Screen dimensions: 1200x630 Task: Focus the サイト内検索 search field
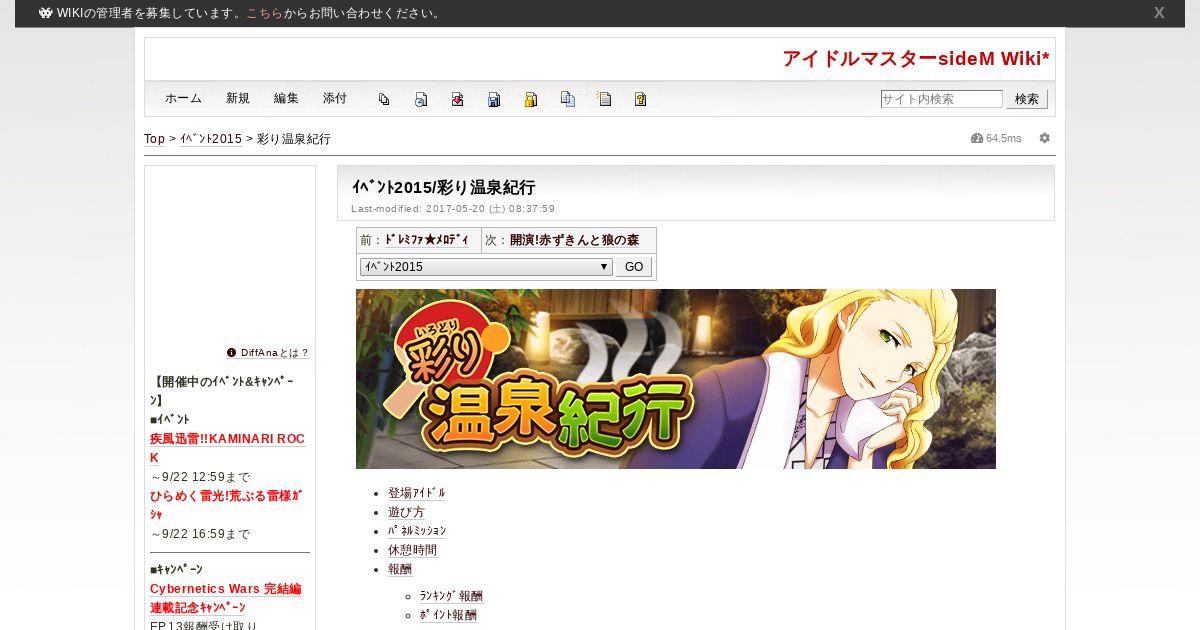(x=941, y=99)
